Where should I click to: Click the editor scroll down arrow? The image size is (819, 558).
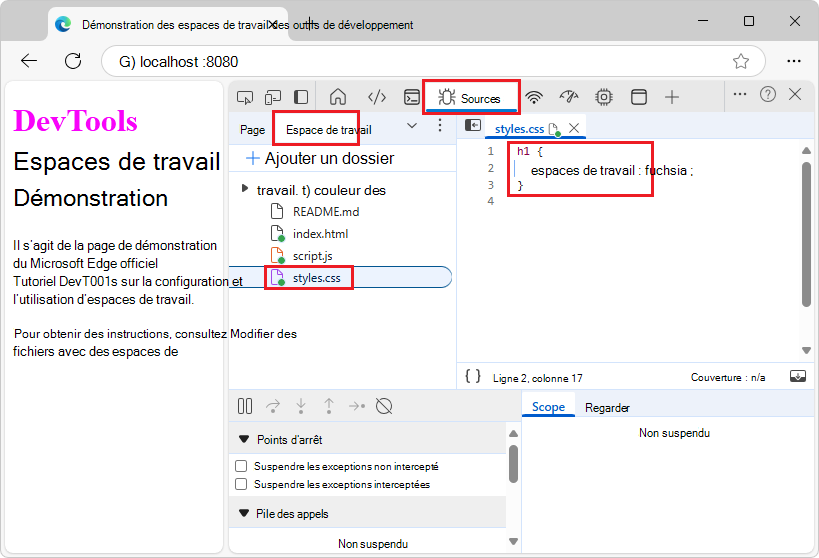tap(806, 350)
